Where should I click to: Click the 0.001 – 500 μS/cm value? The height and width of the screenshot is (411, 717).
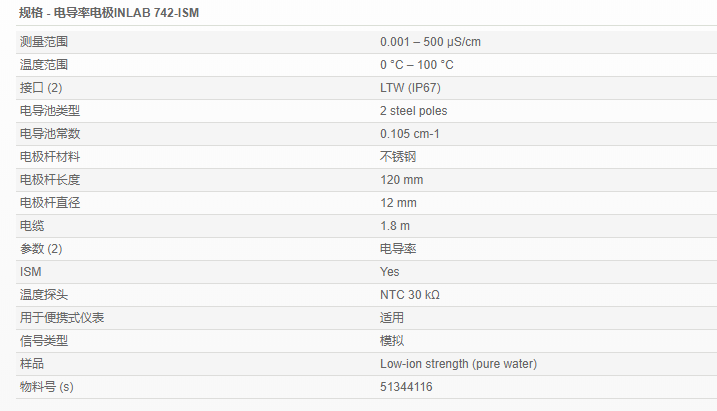(431, 41)
